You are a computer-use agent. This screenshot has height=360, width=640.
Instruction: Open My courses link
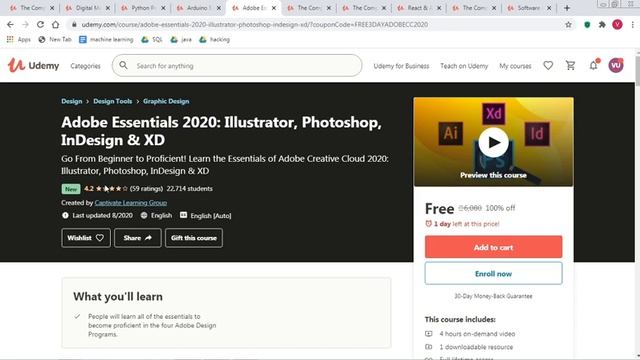click(515, 66)
